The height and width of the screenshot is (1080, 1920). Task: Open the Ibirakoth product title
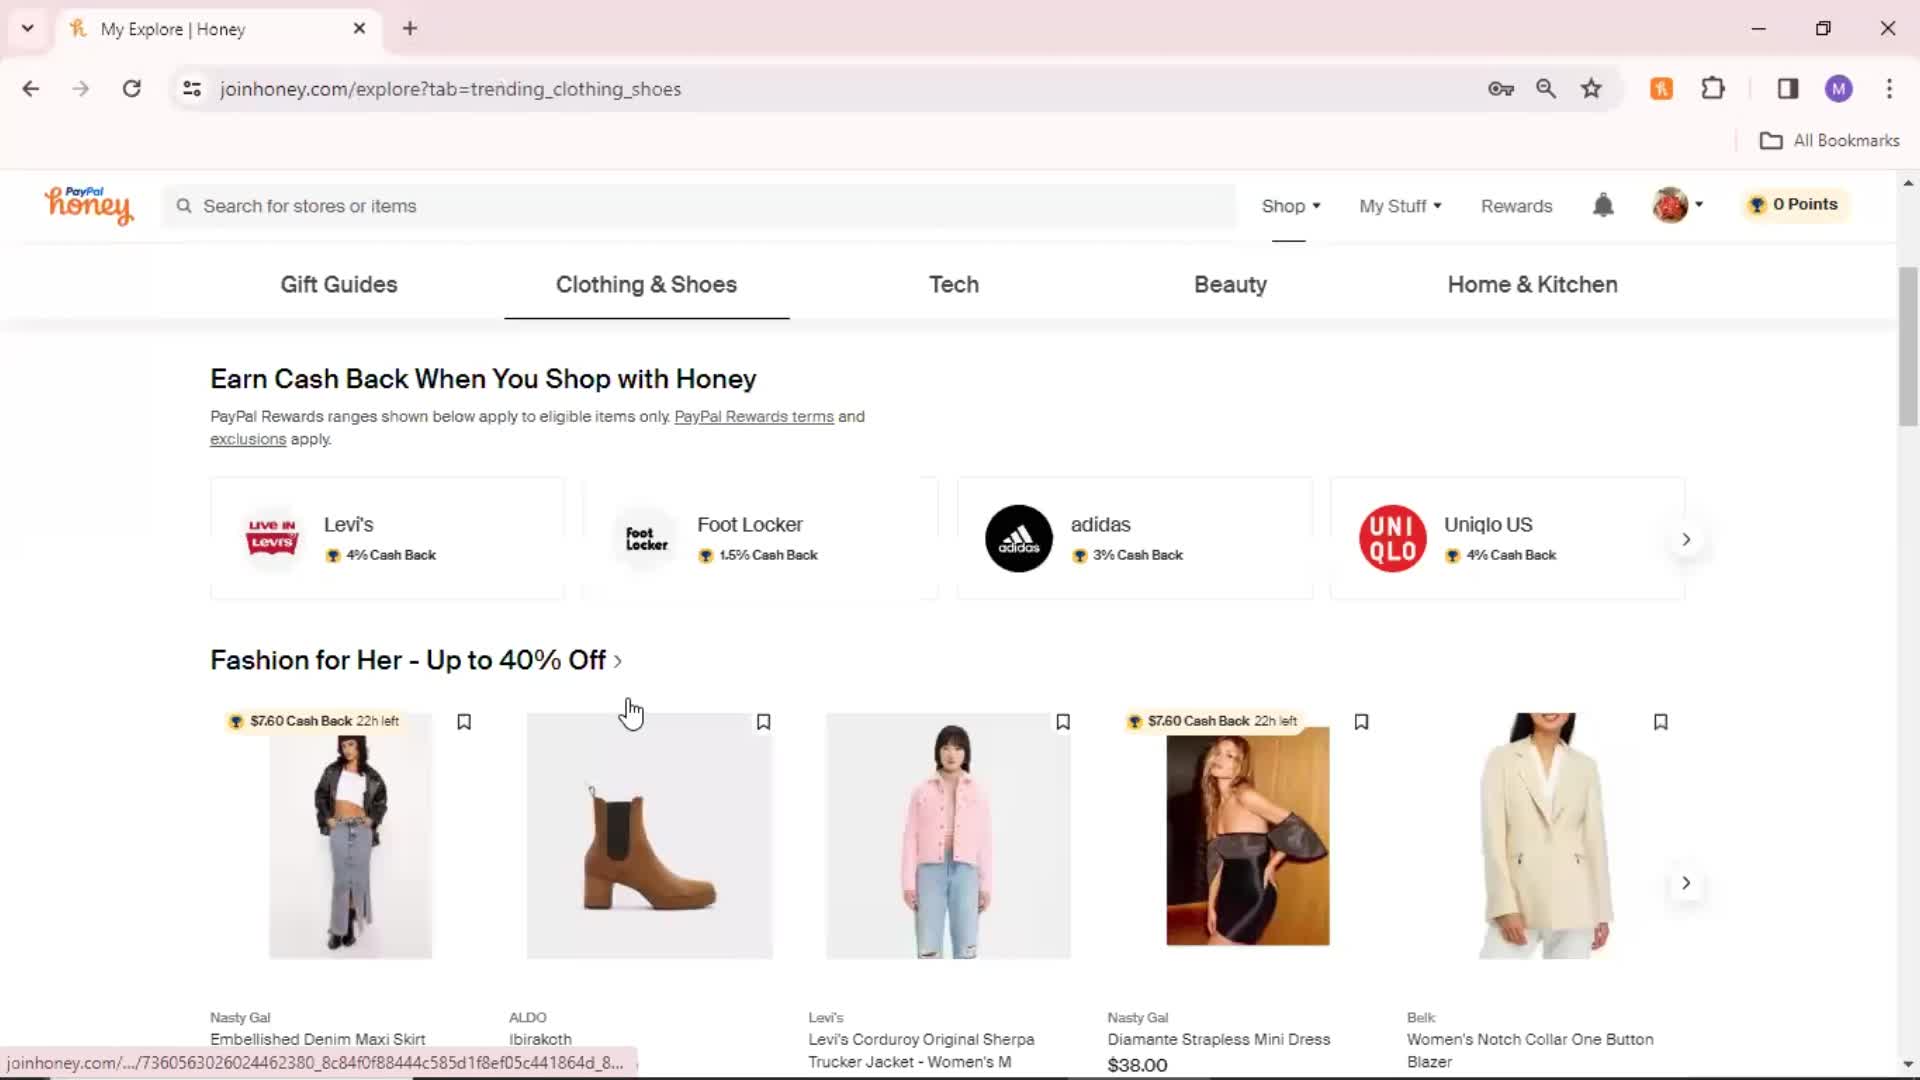540,1039
